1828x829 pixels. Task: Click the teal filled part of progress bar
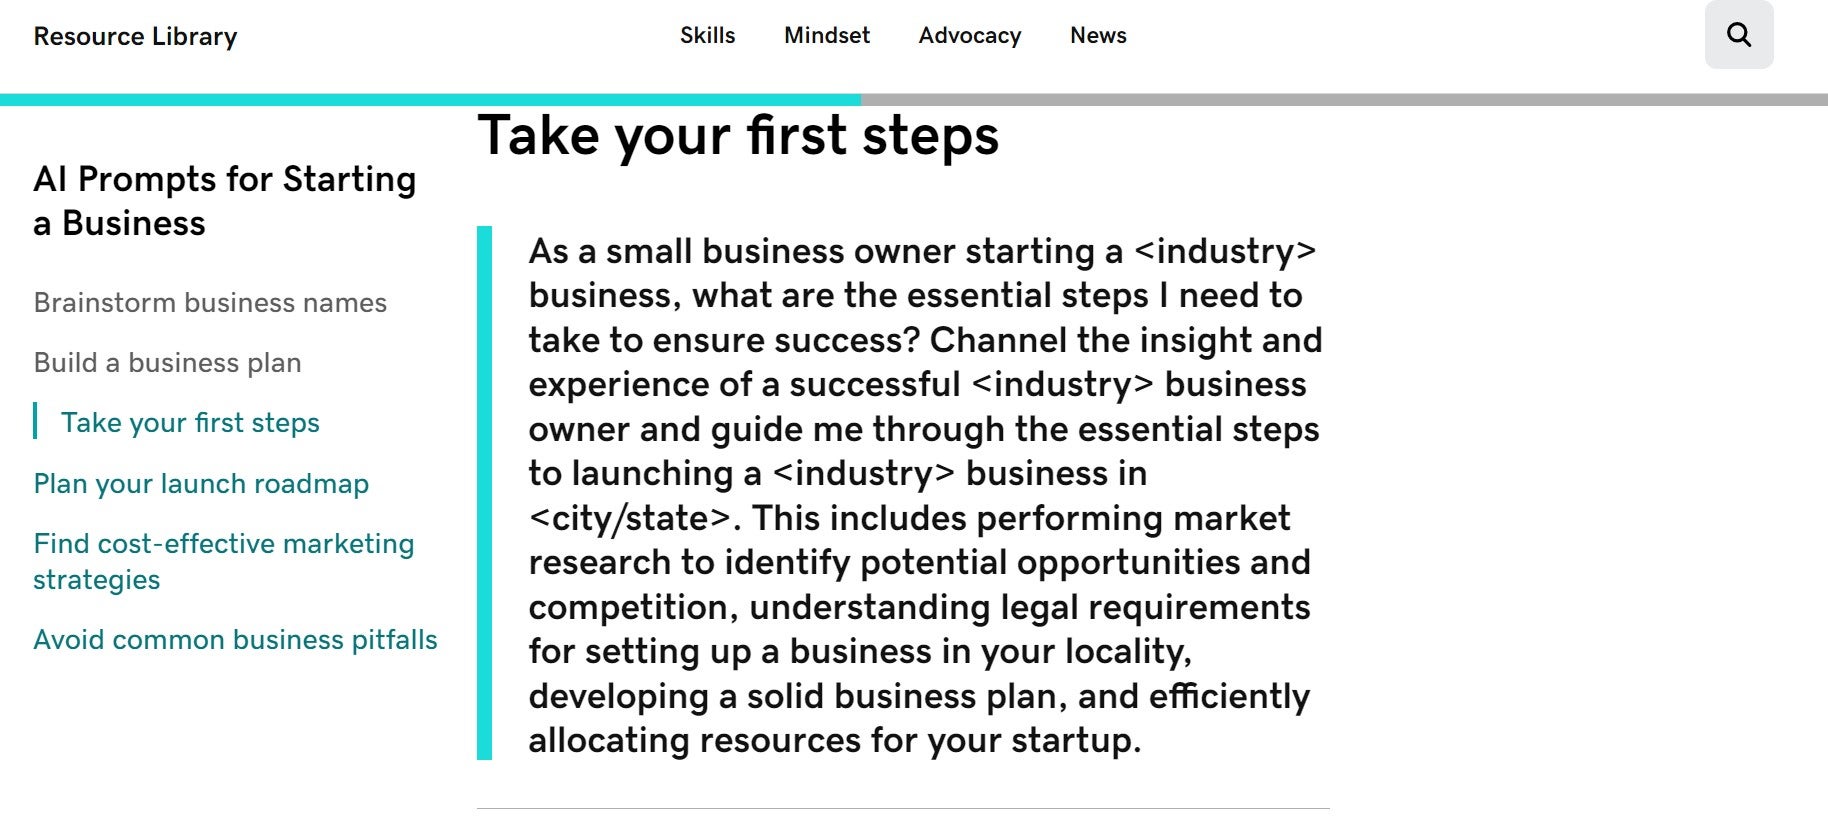pos(430,100)
